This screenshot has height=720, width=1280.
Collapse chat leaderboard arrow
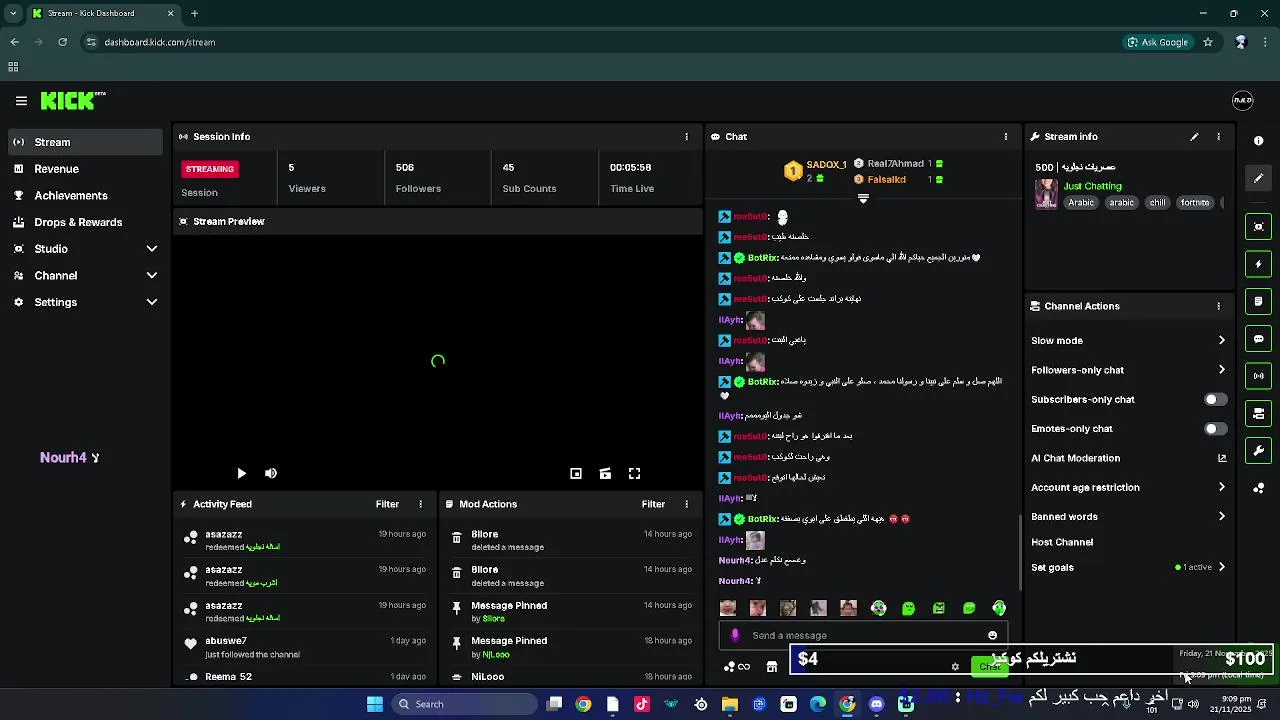[863, 199]
